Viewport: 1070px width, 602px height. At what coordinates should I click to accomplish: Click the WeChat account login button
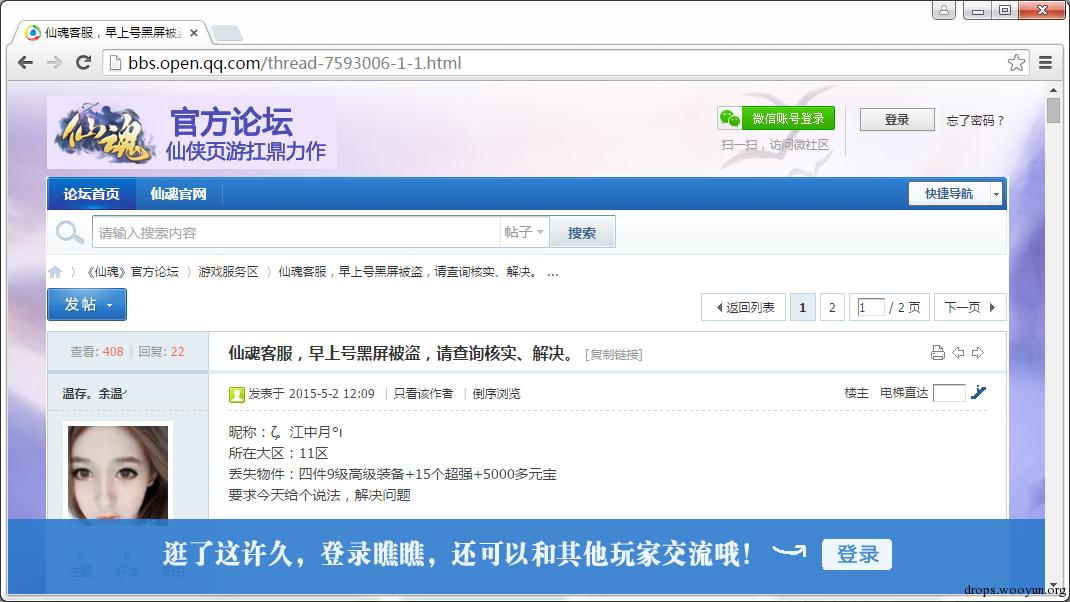(x=776, y=119)
